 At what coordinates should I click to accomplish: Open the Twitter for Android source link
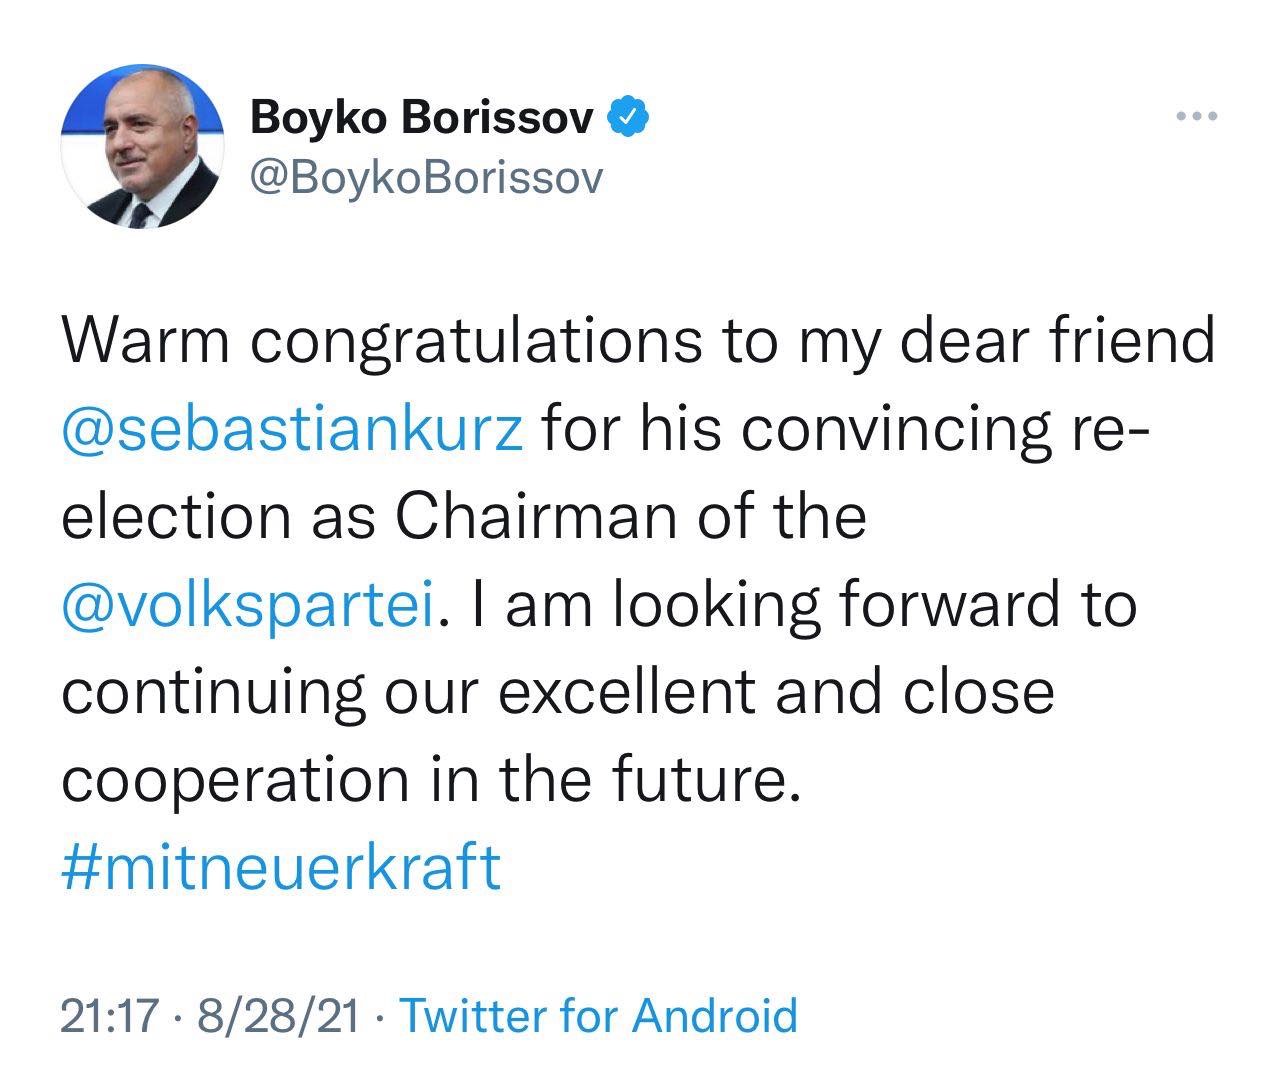599,1016
